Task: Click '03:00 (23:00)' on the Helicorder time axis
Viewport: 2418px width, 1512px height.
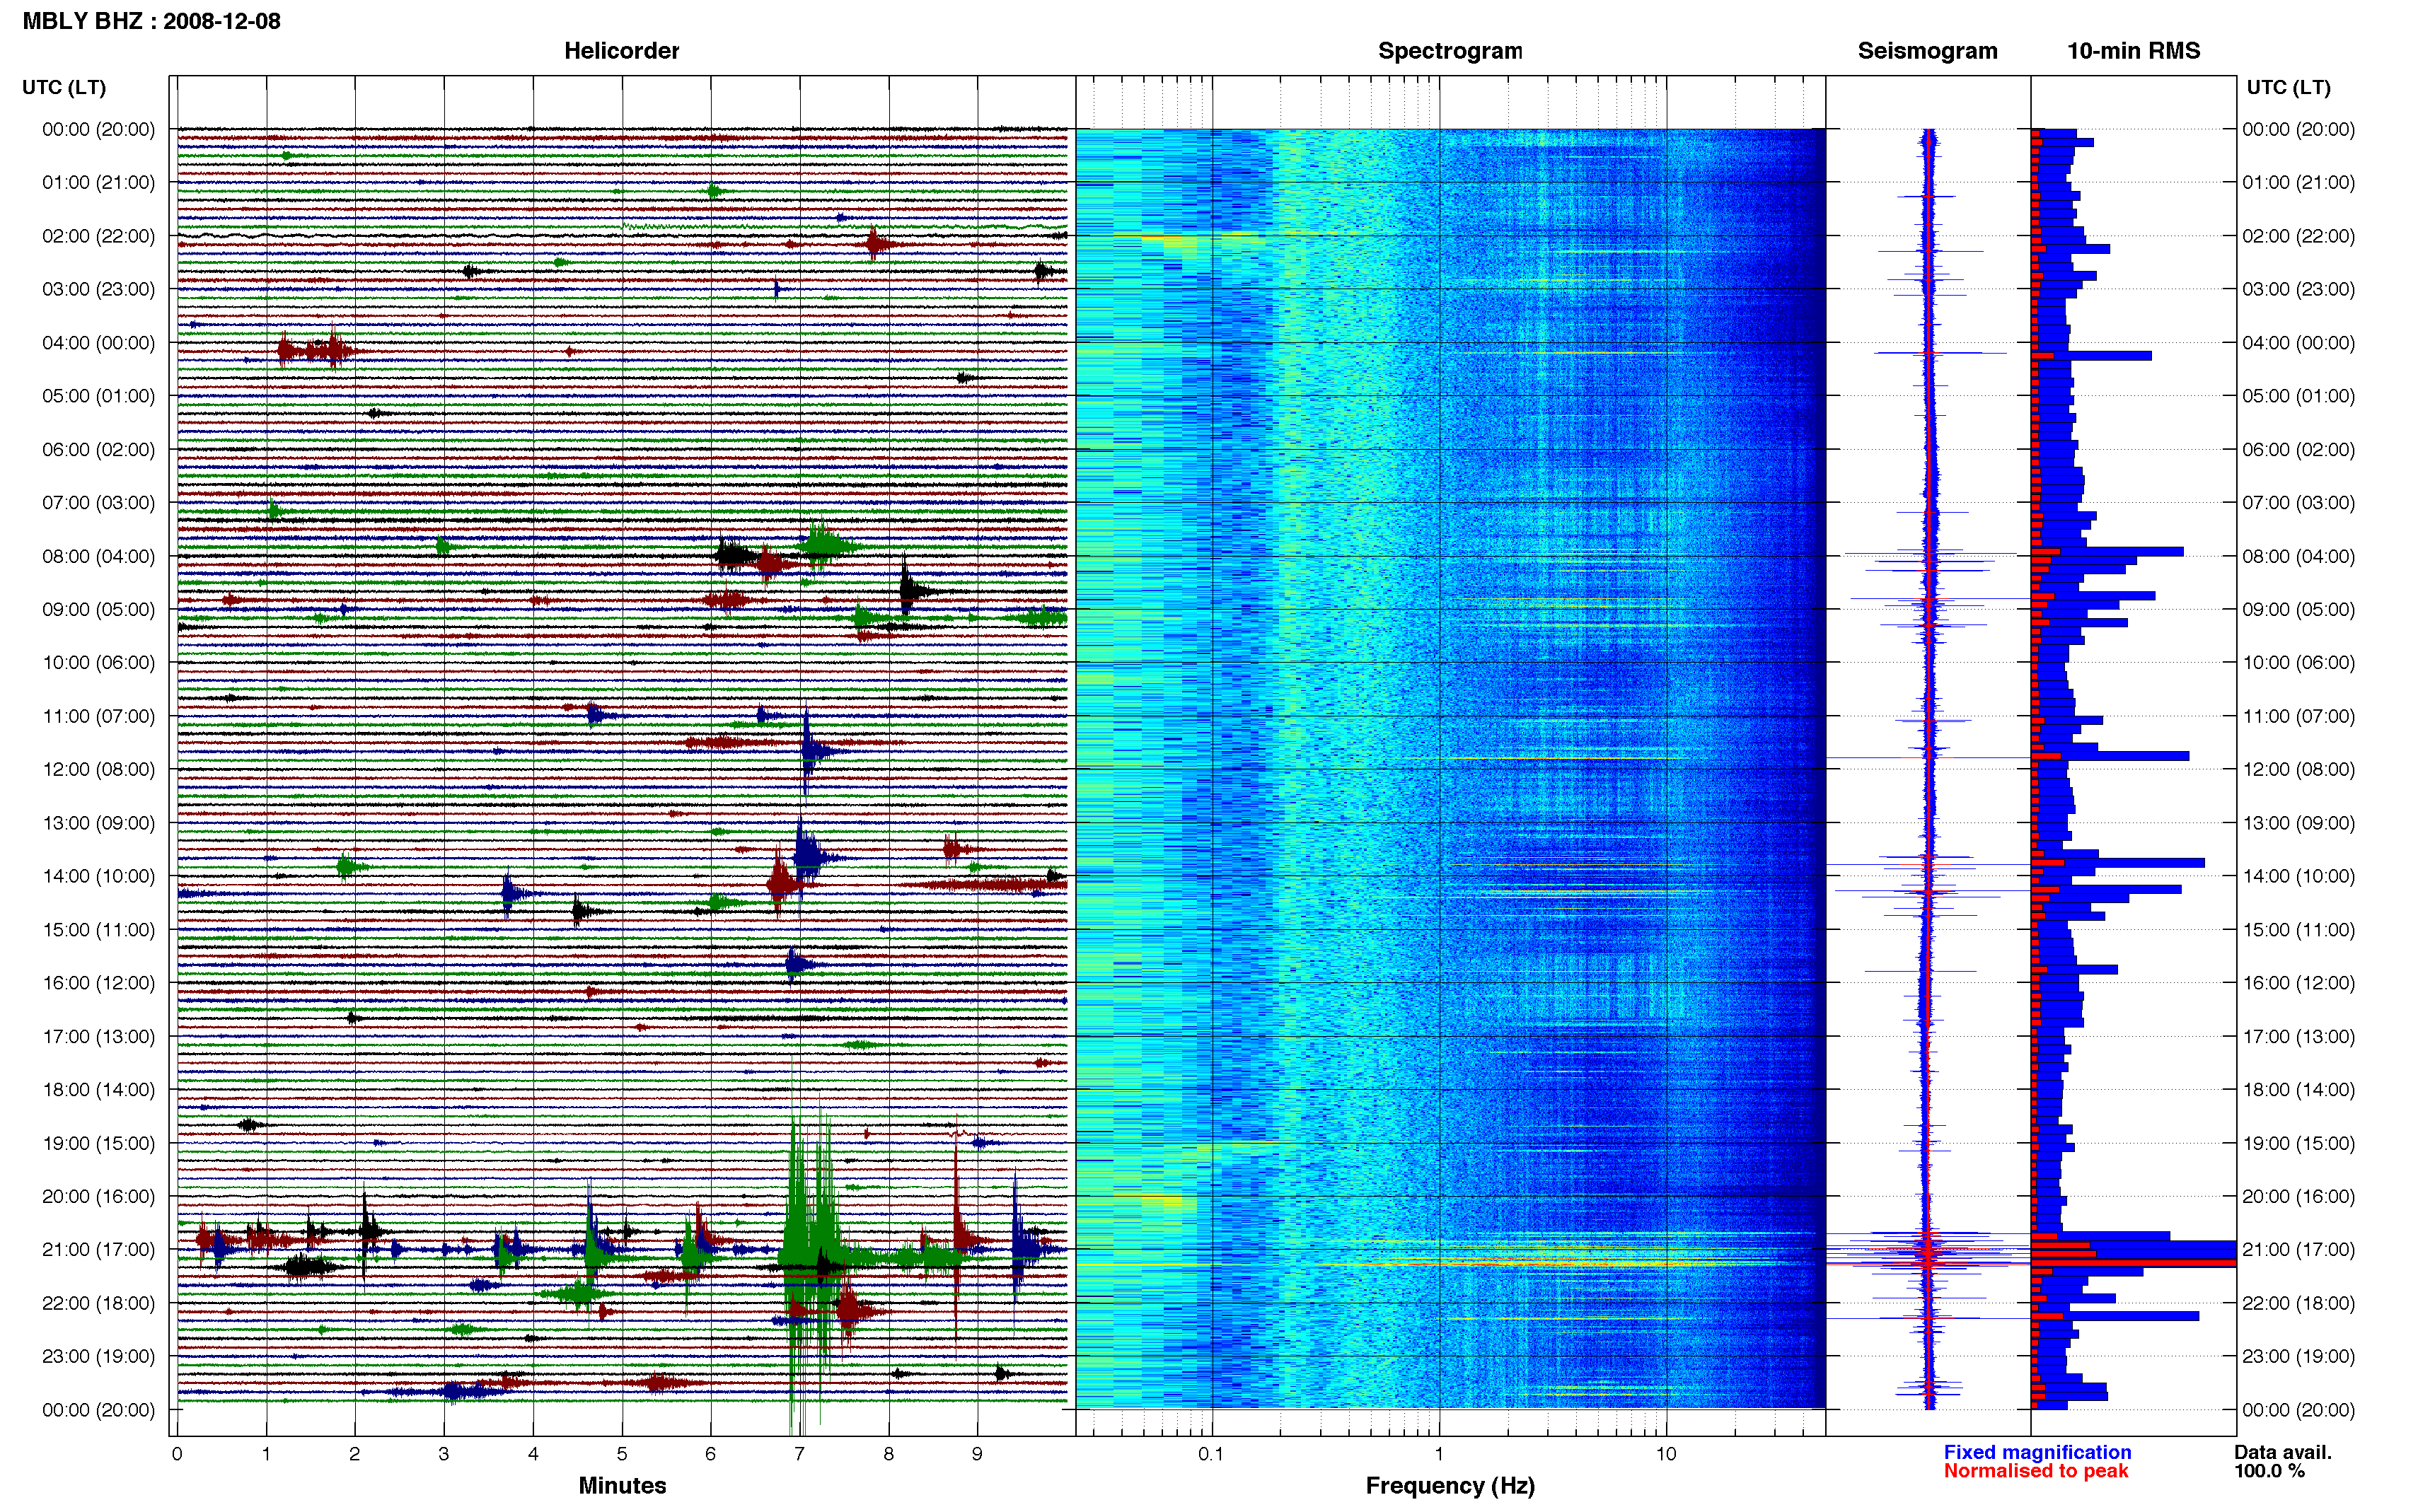Action: click(x=98, y=289)
